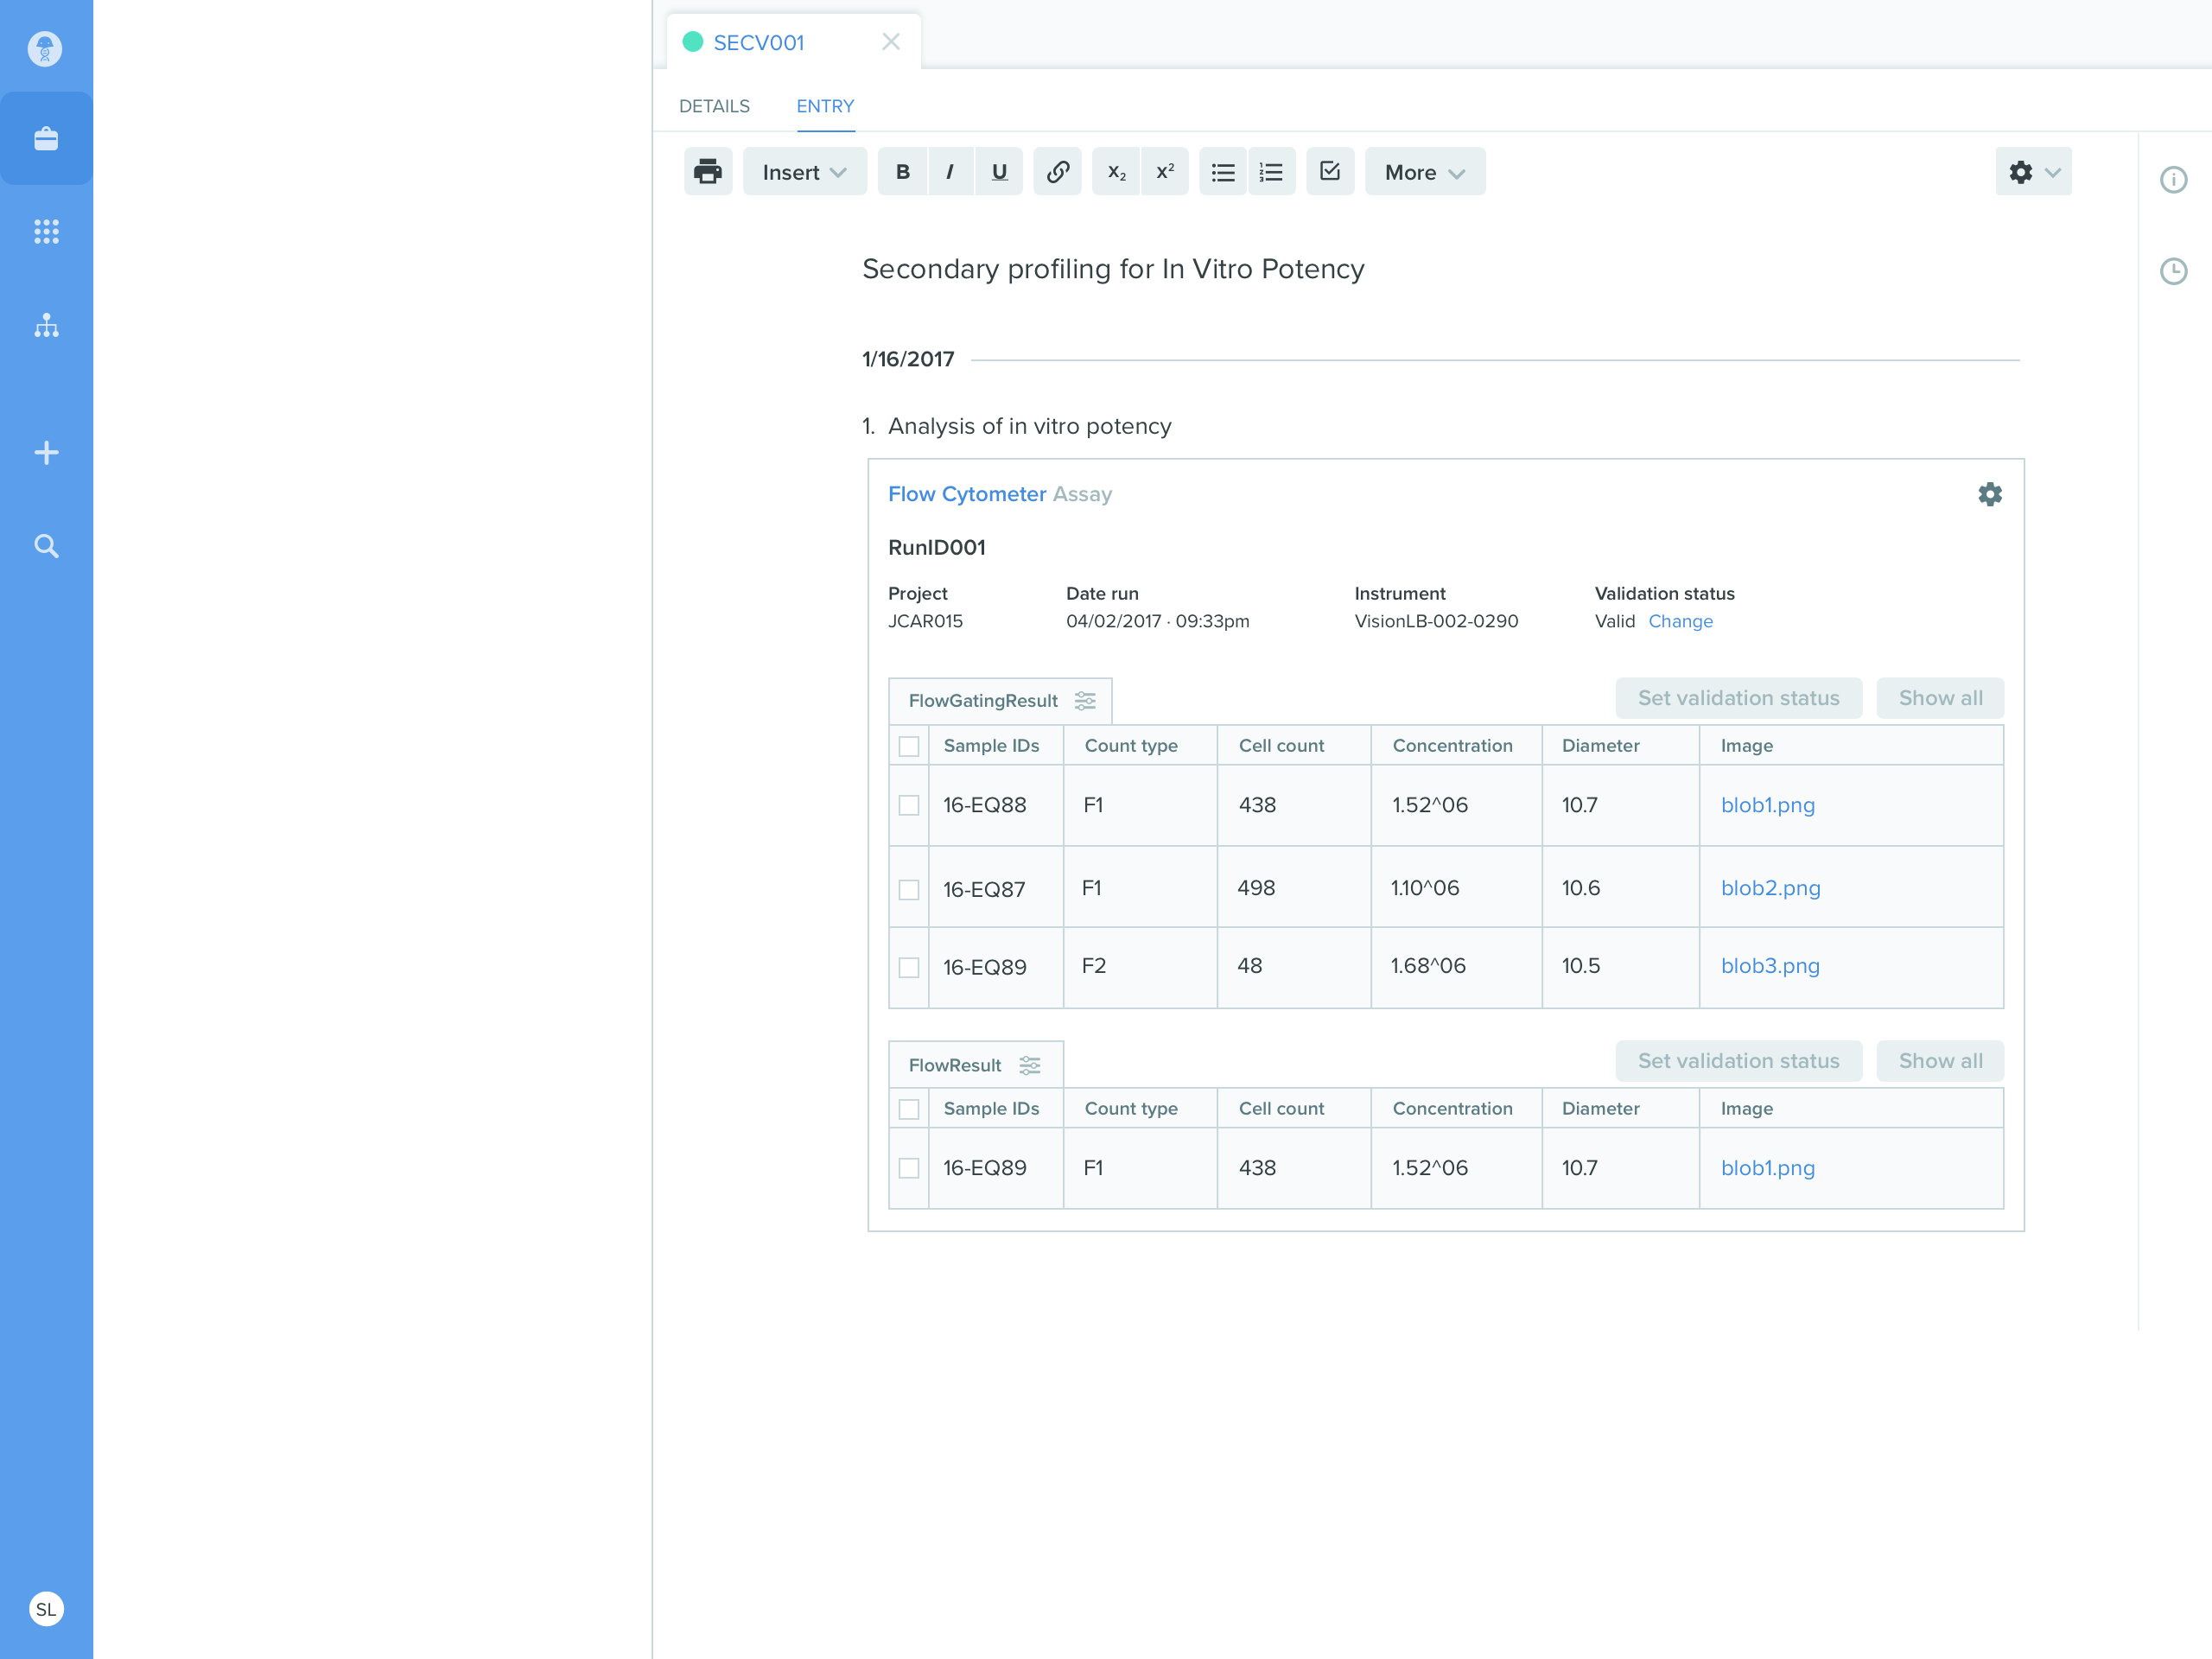
Task: Print the entry with the printer icon
Action: pyautogui.click(x=707, y=171)
